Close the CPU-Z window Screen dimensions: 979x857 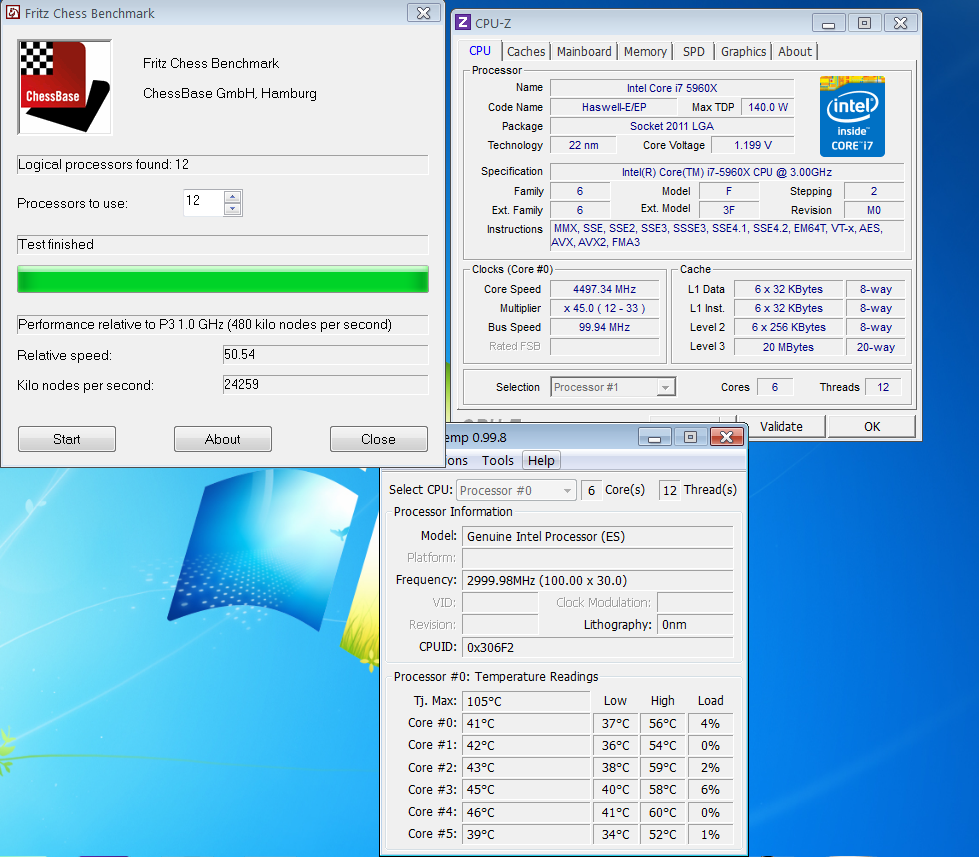900,24
